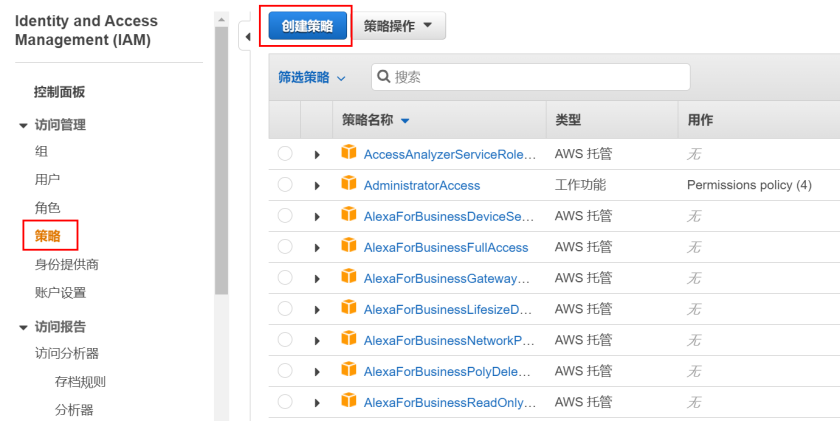The image size is (840, 421).
Task: Open the AlexaForBusinessReadOnly… policy link
Action: tap(449, 403)
